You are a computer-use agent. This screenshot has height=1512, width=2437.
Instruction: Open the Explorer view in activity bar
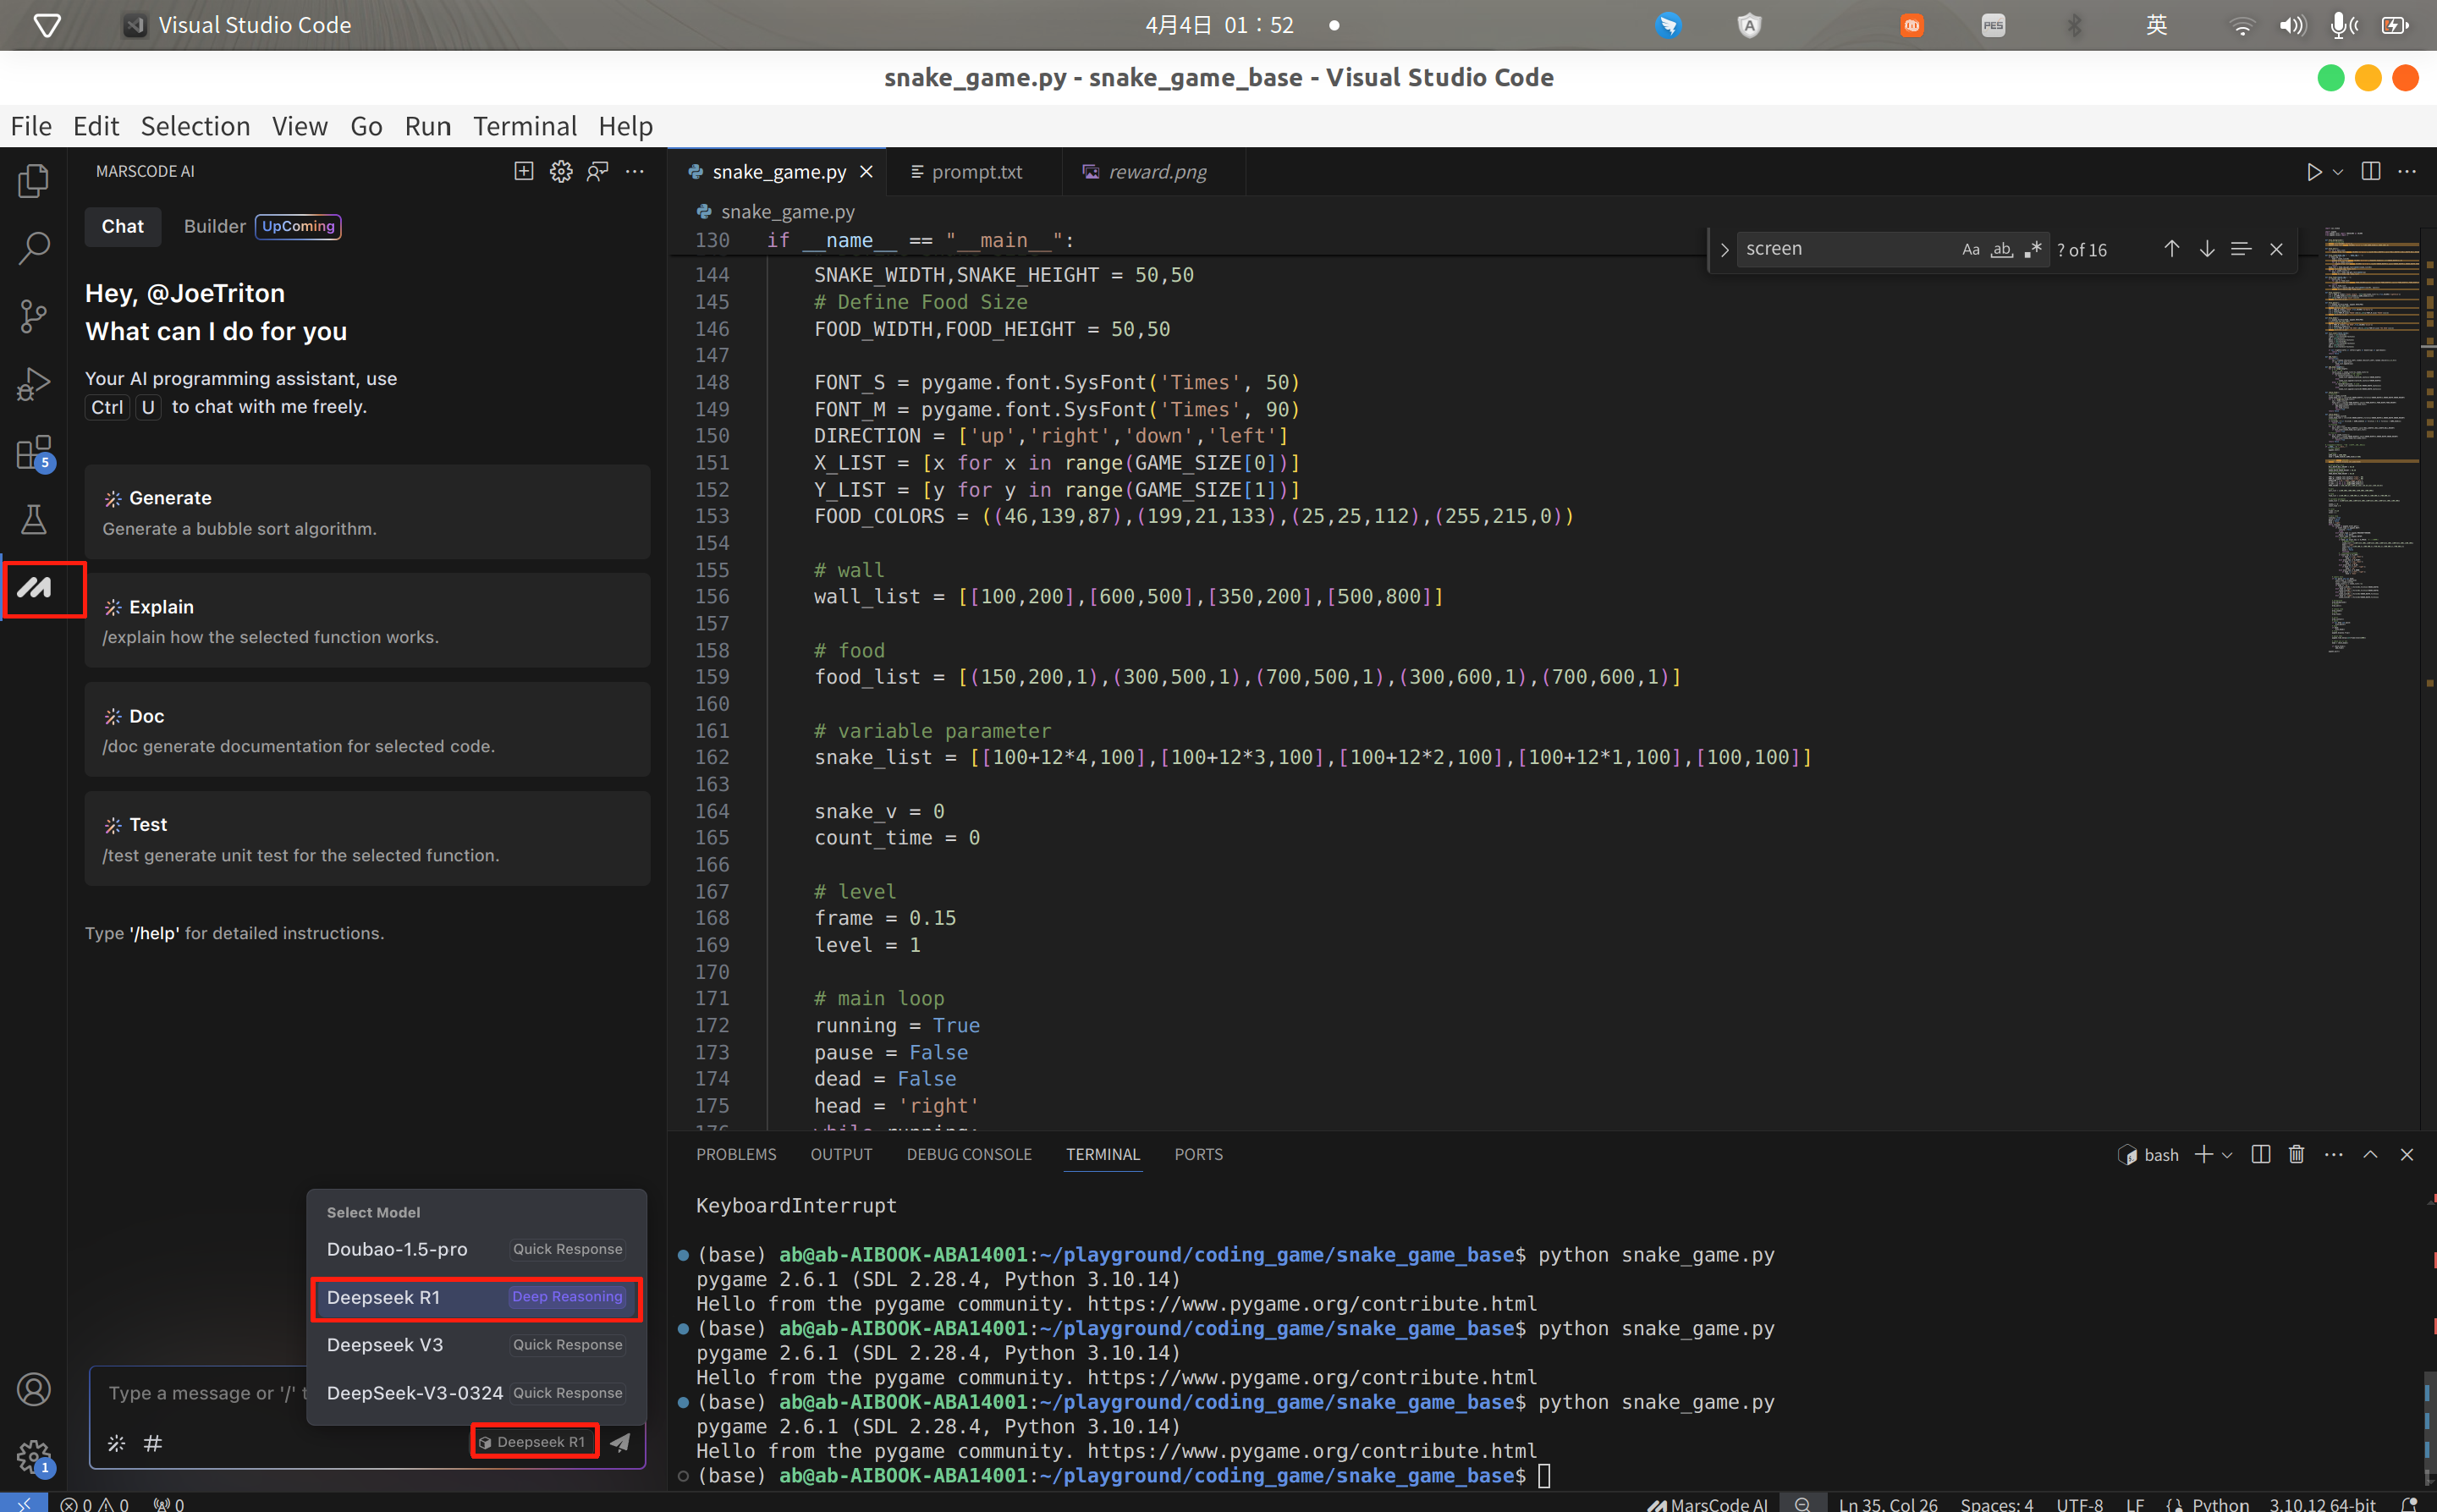[x=33, y=181]
